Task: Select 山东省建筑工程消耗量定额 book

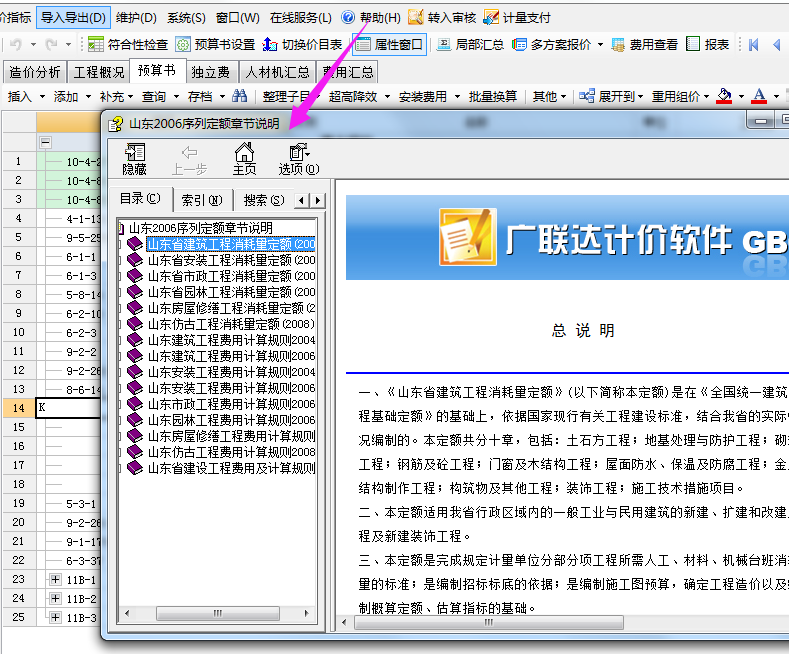Action: tap(231, 244)
